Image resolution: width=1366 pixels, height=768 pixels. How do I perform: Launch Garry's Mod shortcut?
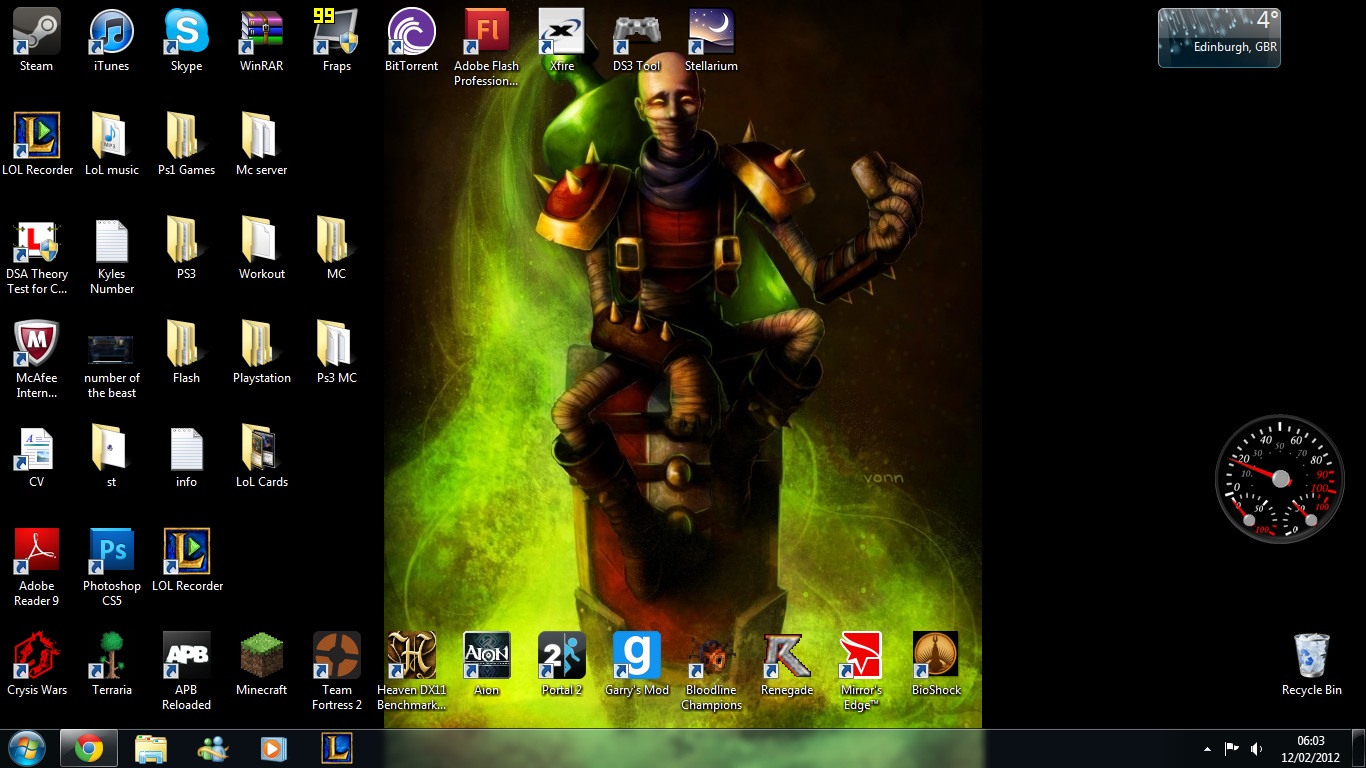click(636, 656)
